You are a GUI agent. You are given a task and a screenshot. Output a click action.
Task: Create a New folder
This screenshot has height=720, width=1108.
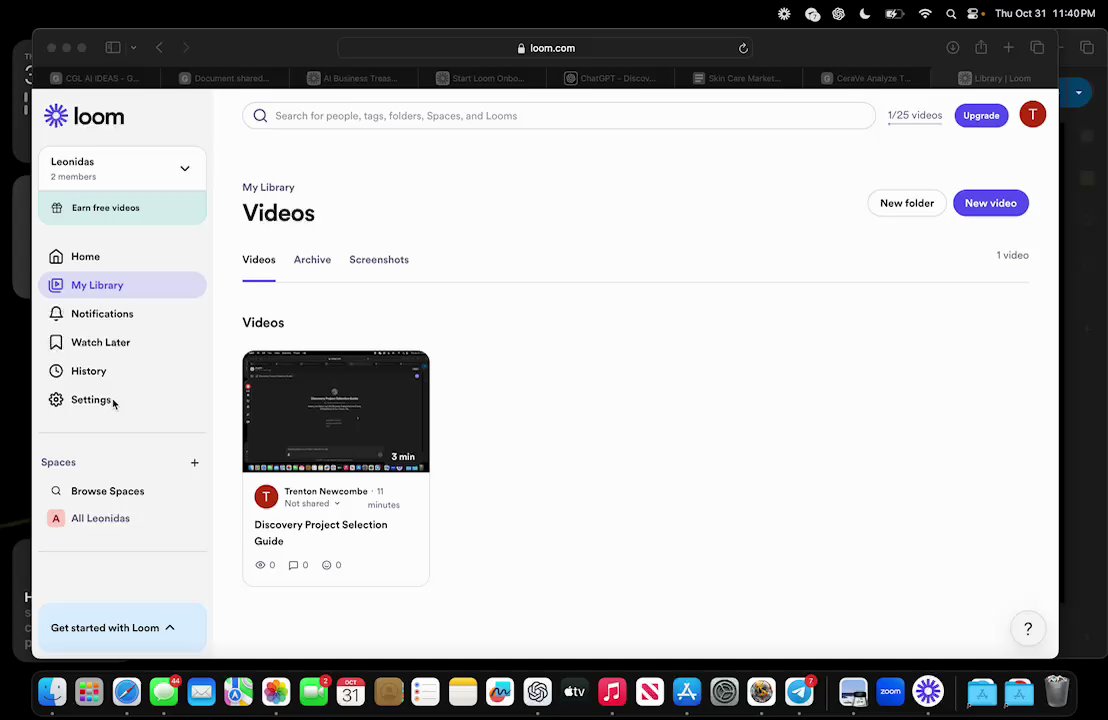[907, 203]
